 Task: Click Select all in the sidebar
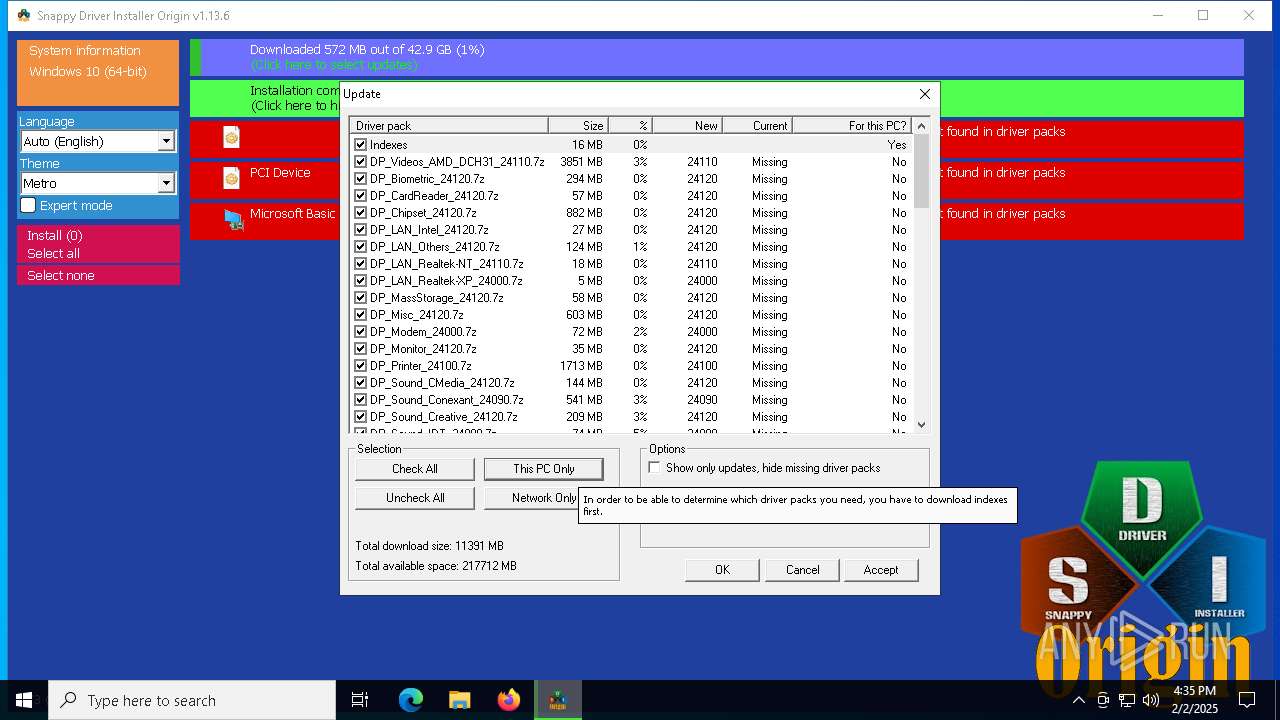98,254
